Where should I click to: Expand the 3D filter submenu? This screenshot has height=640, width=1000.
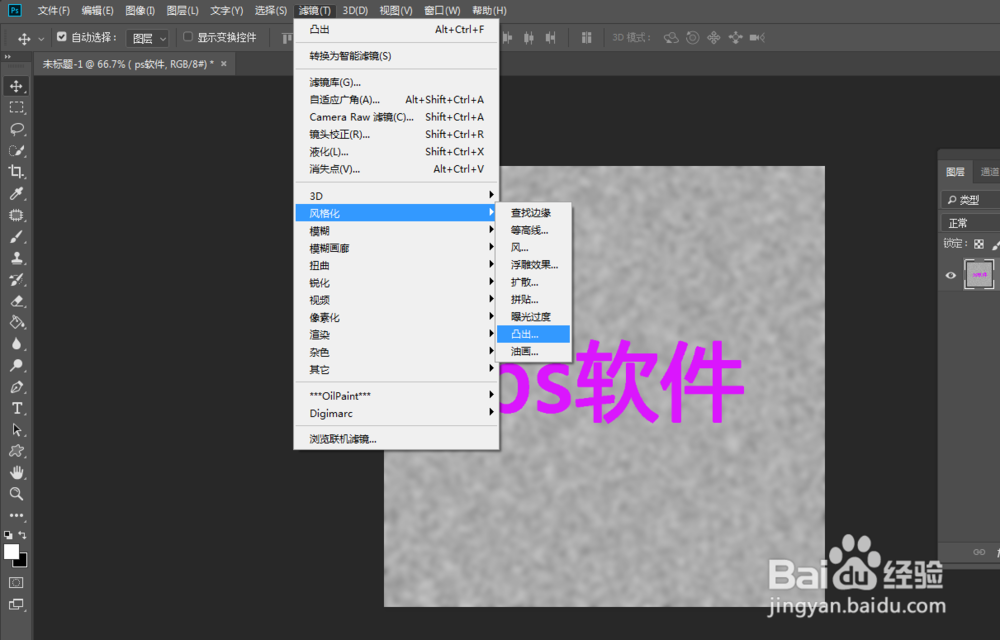point(396,196)
